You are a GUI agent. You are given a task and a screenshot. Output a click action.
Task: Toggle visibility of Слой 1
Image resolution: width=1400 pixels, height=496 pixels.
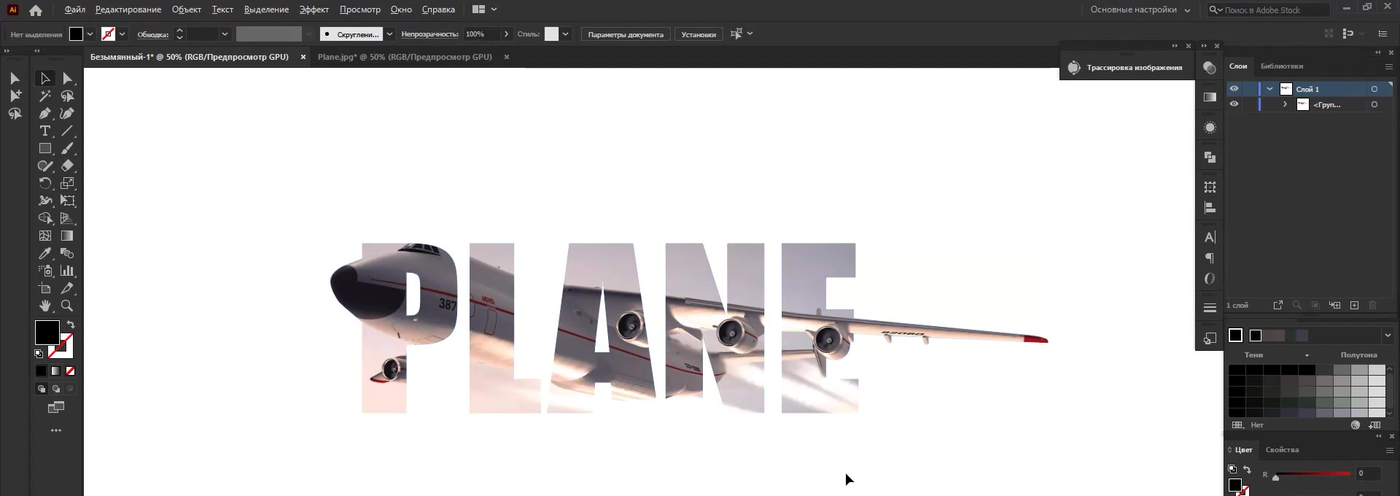(1234, 89)
